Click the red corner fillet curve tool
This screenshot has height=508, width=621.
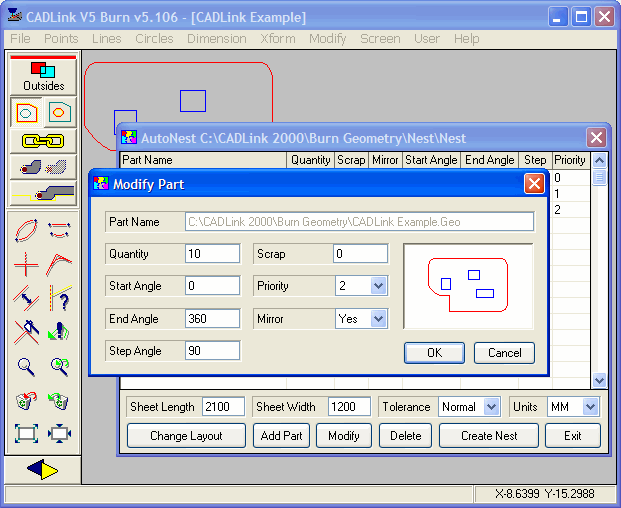click(59, 264)
